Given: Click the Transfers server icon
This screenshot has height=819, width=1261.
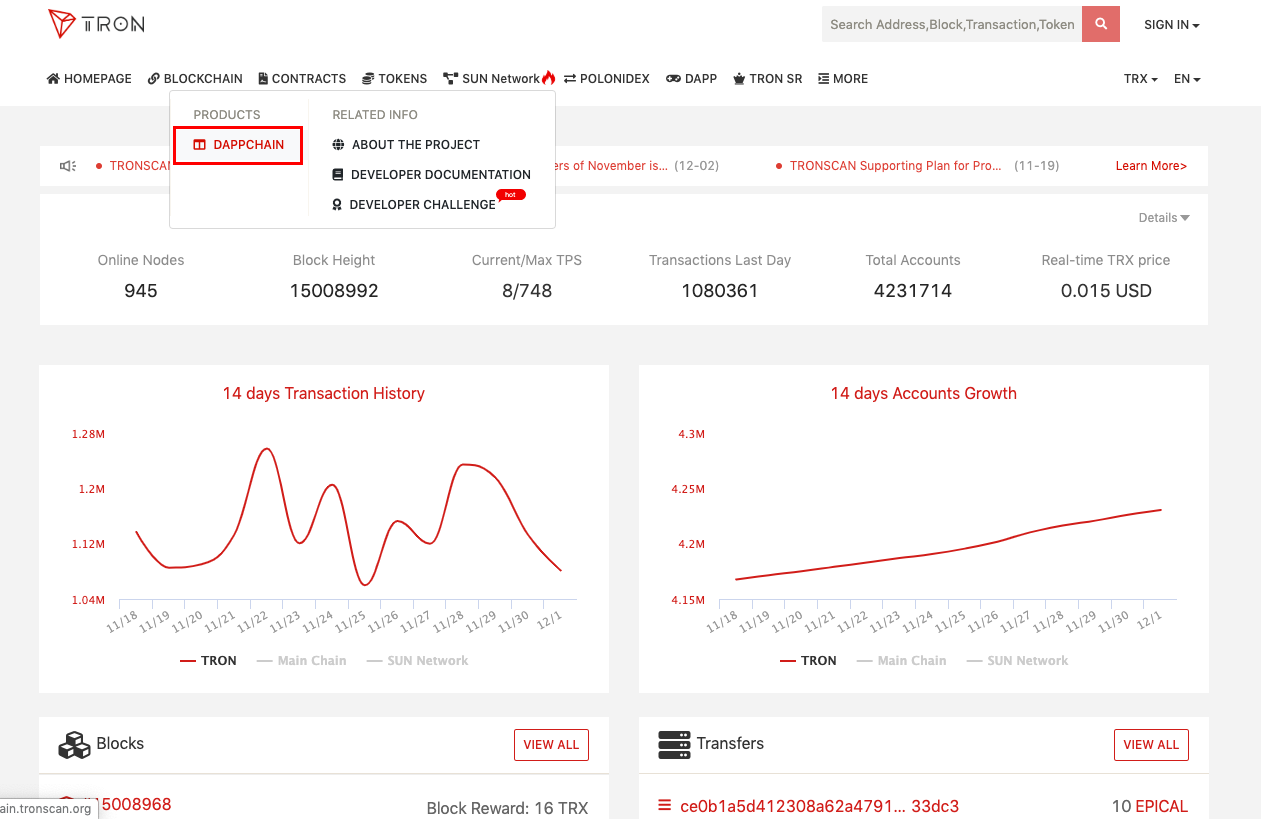Looking at the screenshot, I should click(675, 745).
